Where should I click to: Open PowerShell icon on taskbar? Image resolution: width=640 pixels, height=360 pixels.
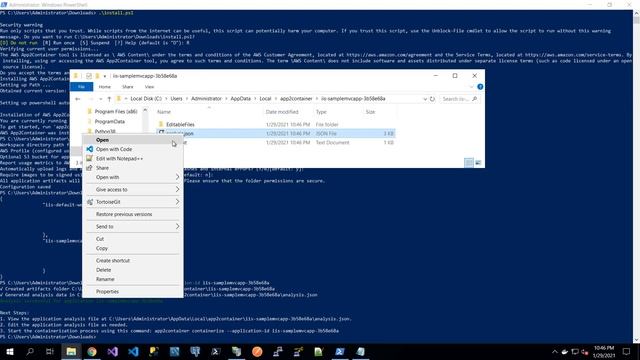point(340,352)
